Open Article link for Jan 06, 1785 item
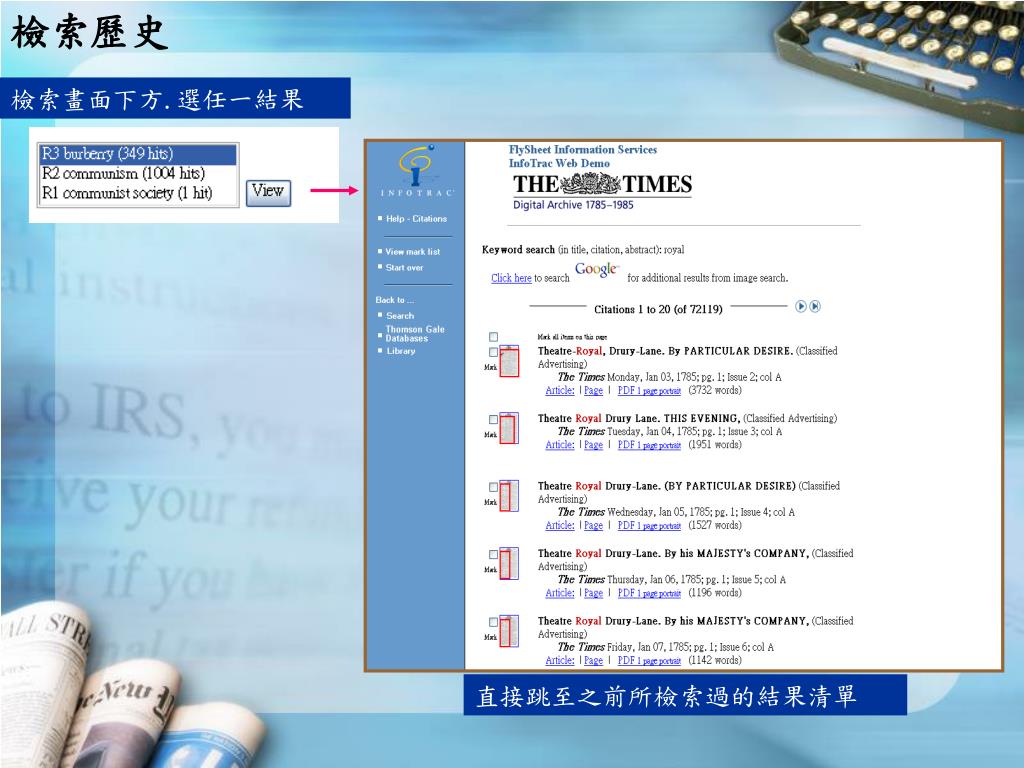This screenshot has width=1024, height=768. click(560, 593)
